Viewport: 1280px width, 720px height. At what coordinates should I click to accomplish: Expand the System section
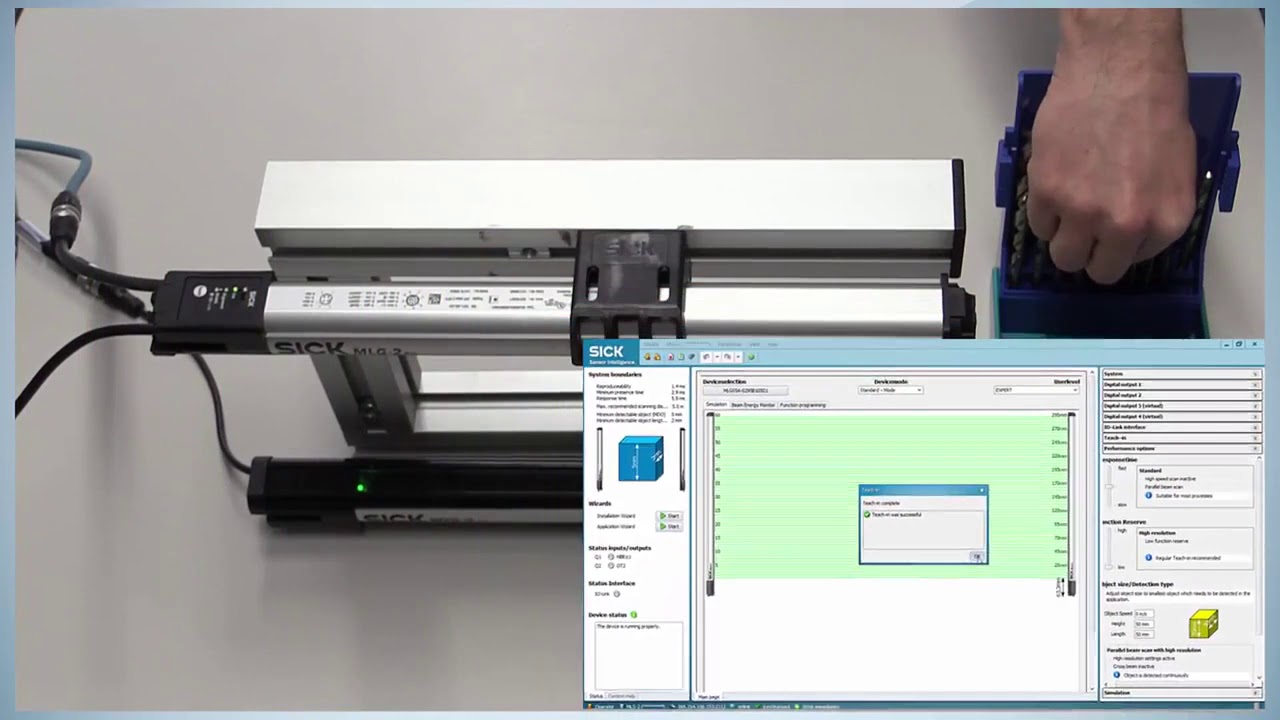[x=1181, y=374]
